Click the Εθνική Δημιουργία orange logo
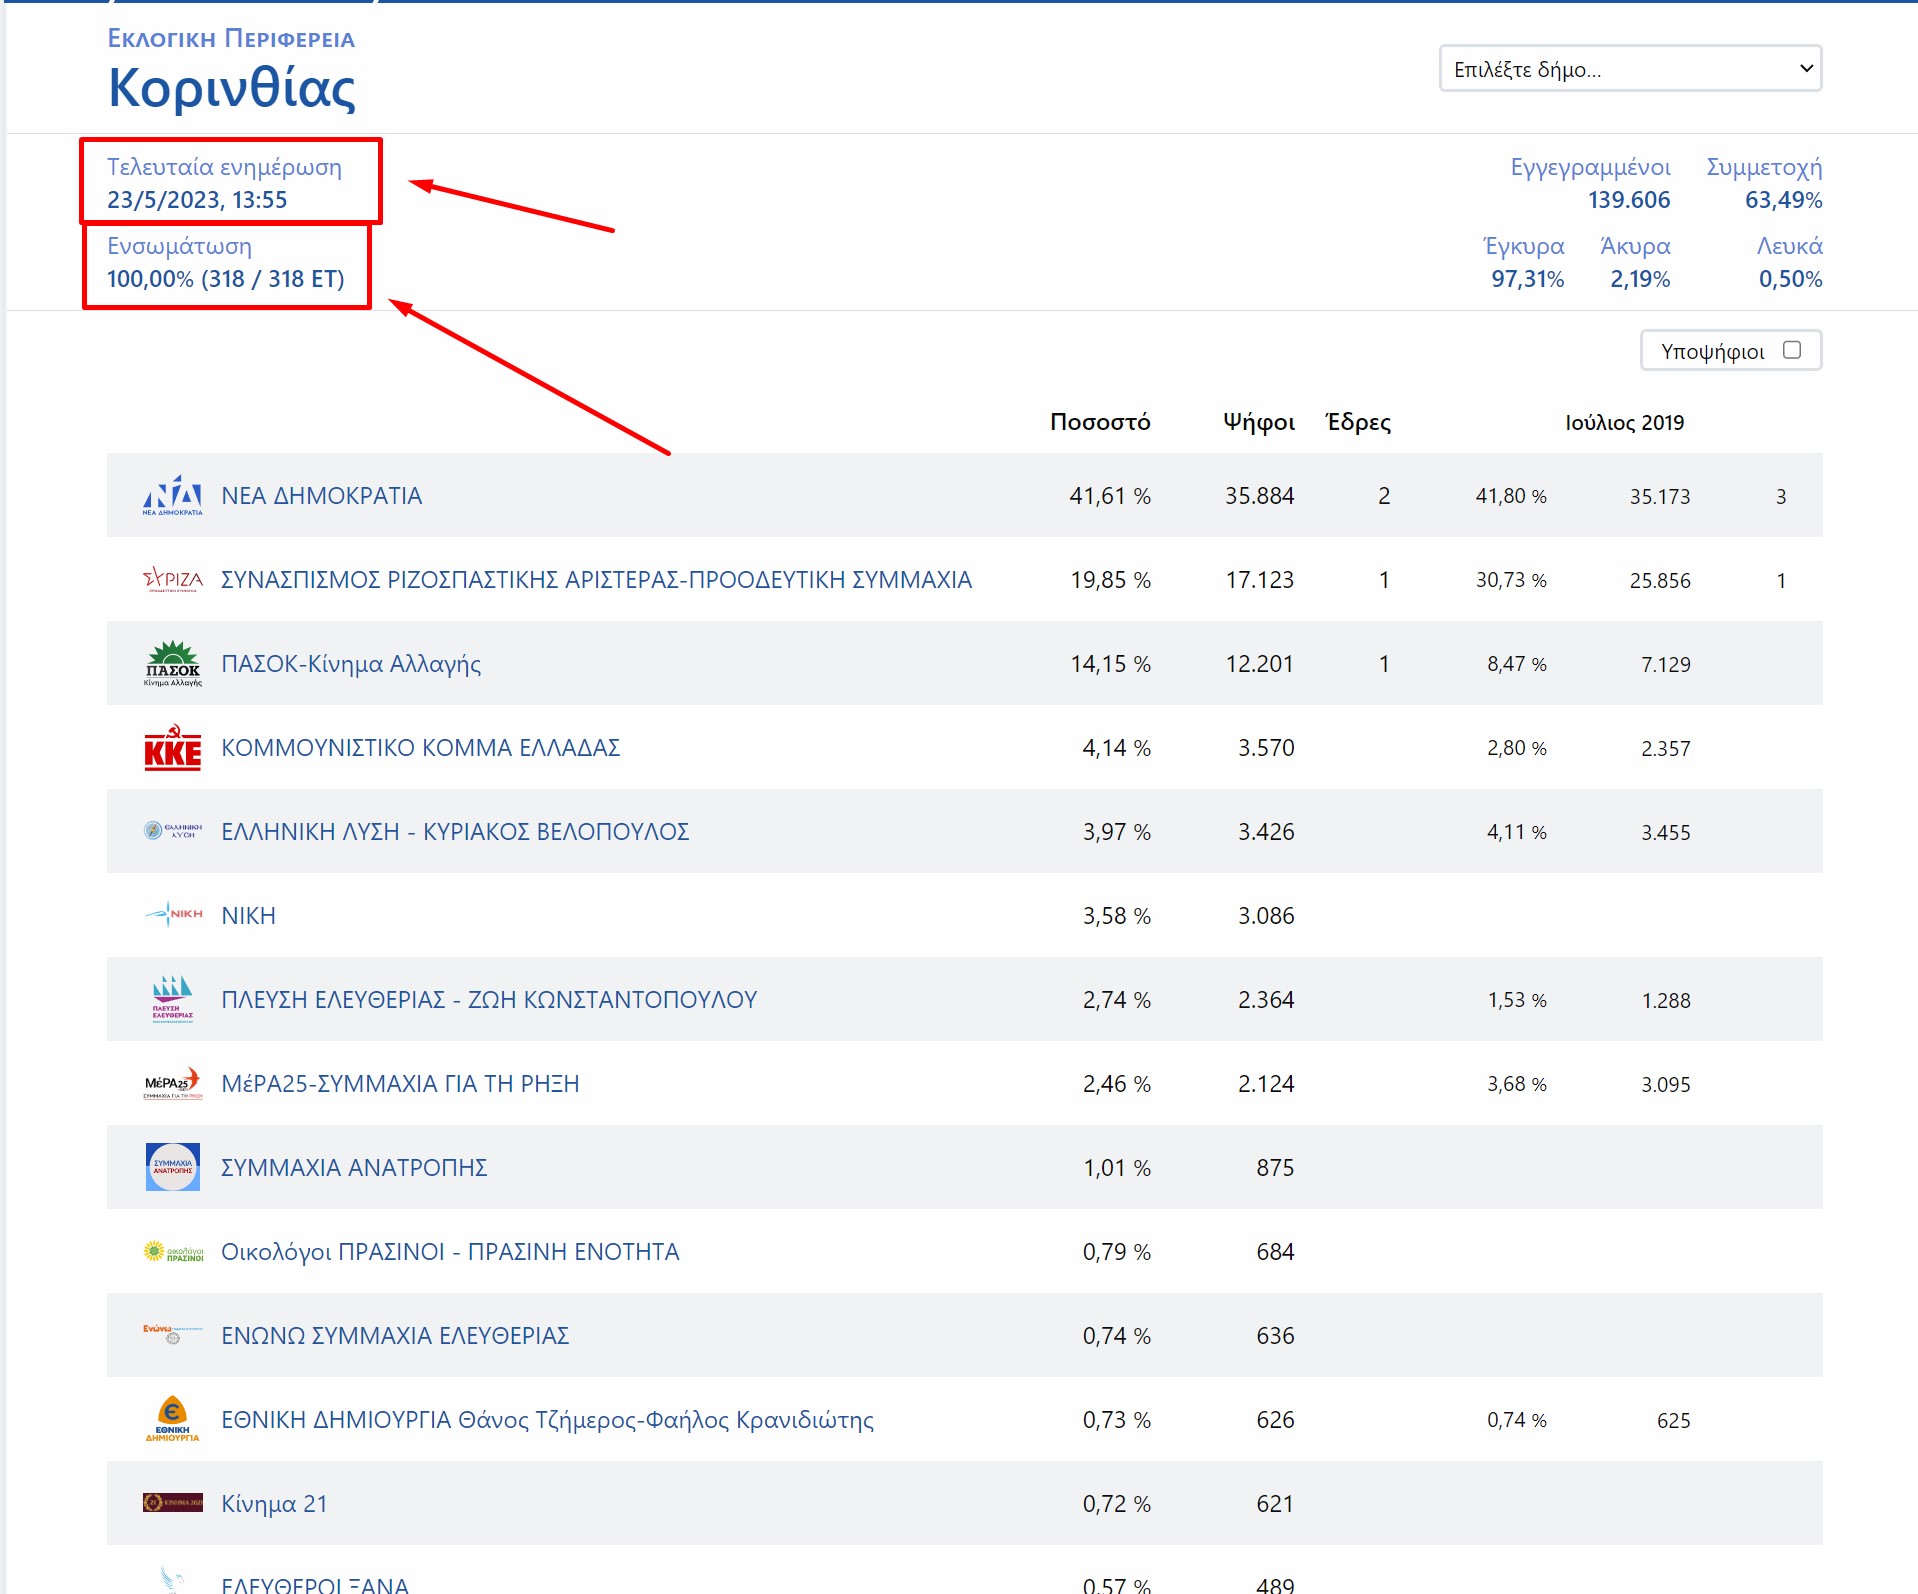Viewport: 1918px width, 1594px height. 172,1419
